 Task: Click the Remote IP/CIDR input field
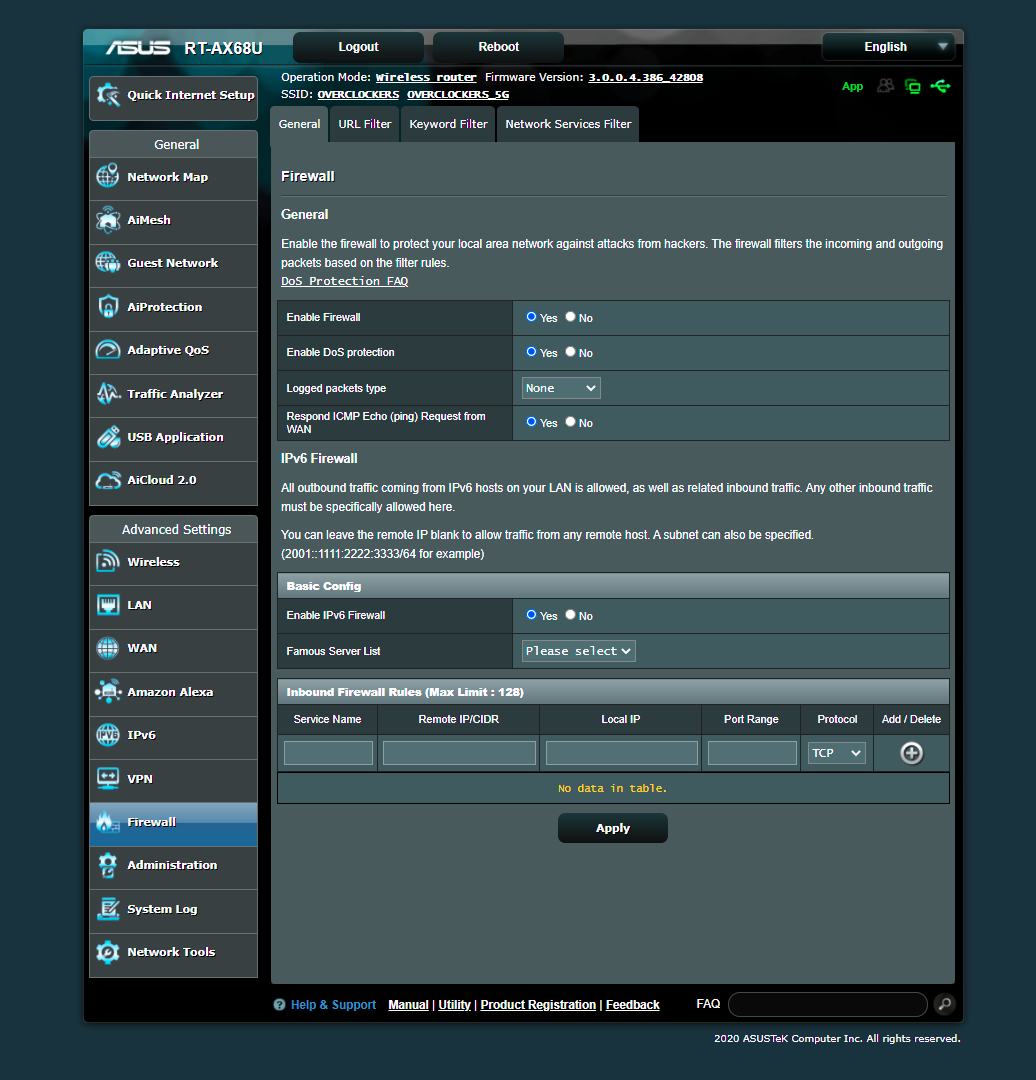459,753
